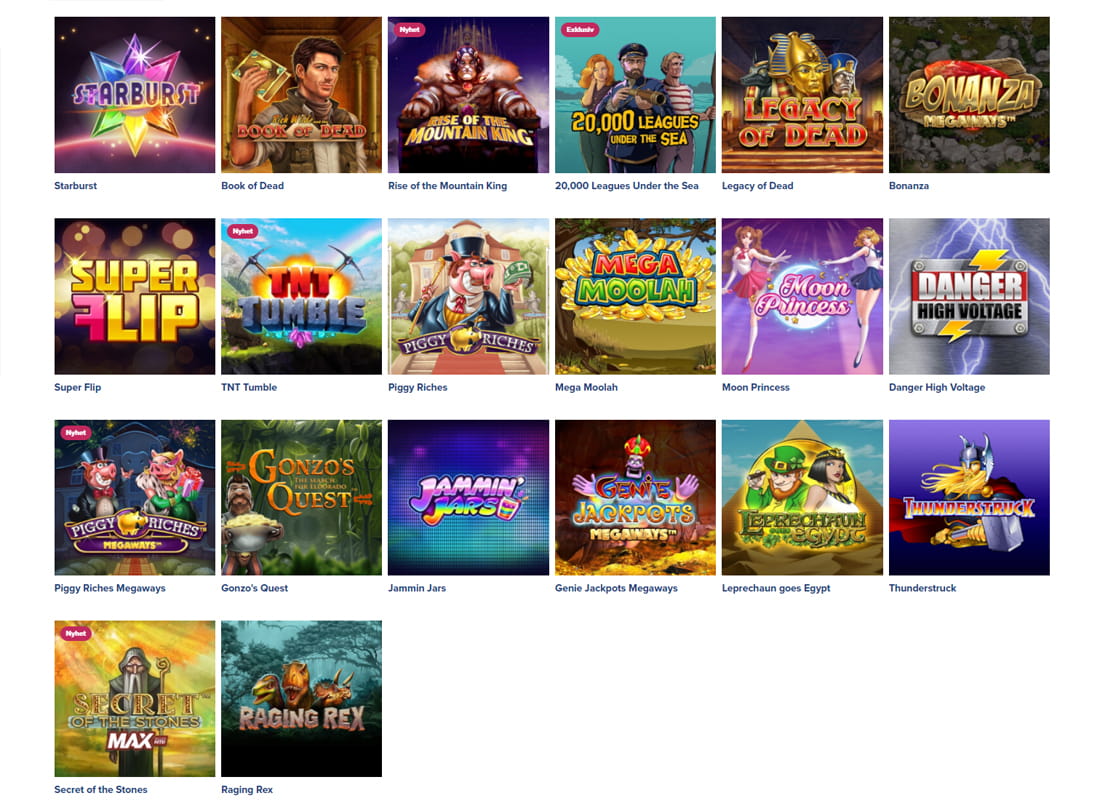Viewport: 1100px width, 809px height.
Task: Open the Raging Rex game thumbnail
Action: coord(302,698)
